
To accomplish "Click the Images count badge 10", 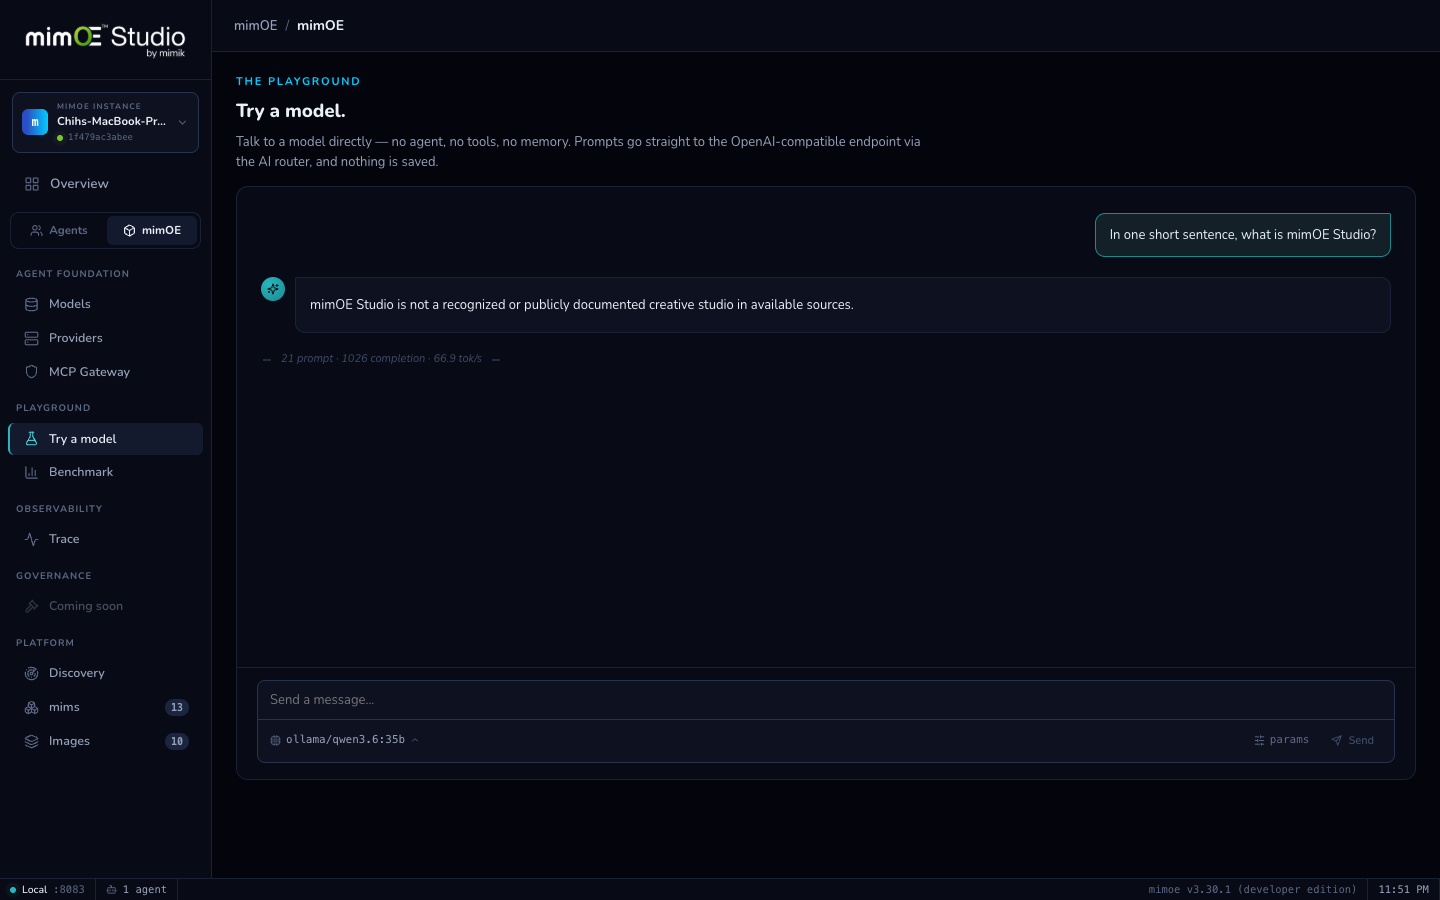I will (177, 741).
